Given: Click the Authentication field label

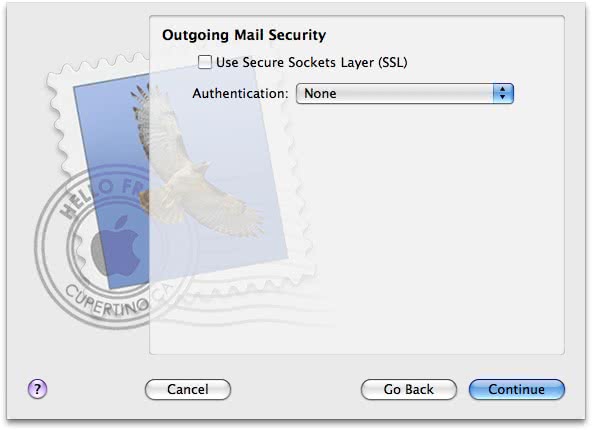Looking at the screenshot, I should [x=240, y=93].
